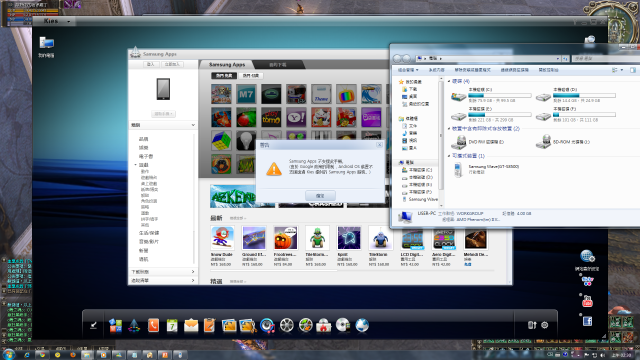Image resolution: width=640 pixels, height=360 pixels.
Task: Click the Explorer search input field
Action: (x=605, y=59)
